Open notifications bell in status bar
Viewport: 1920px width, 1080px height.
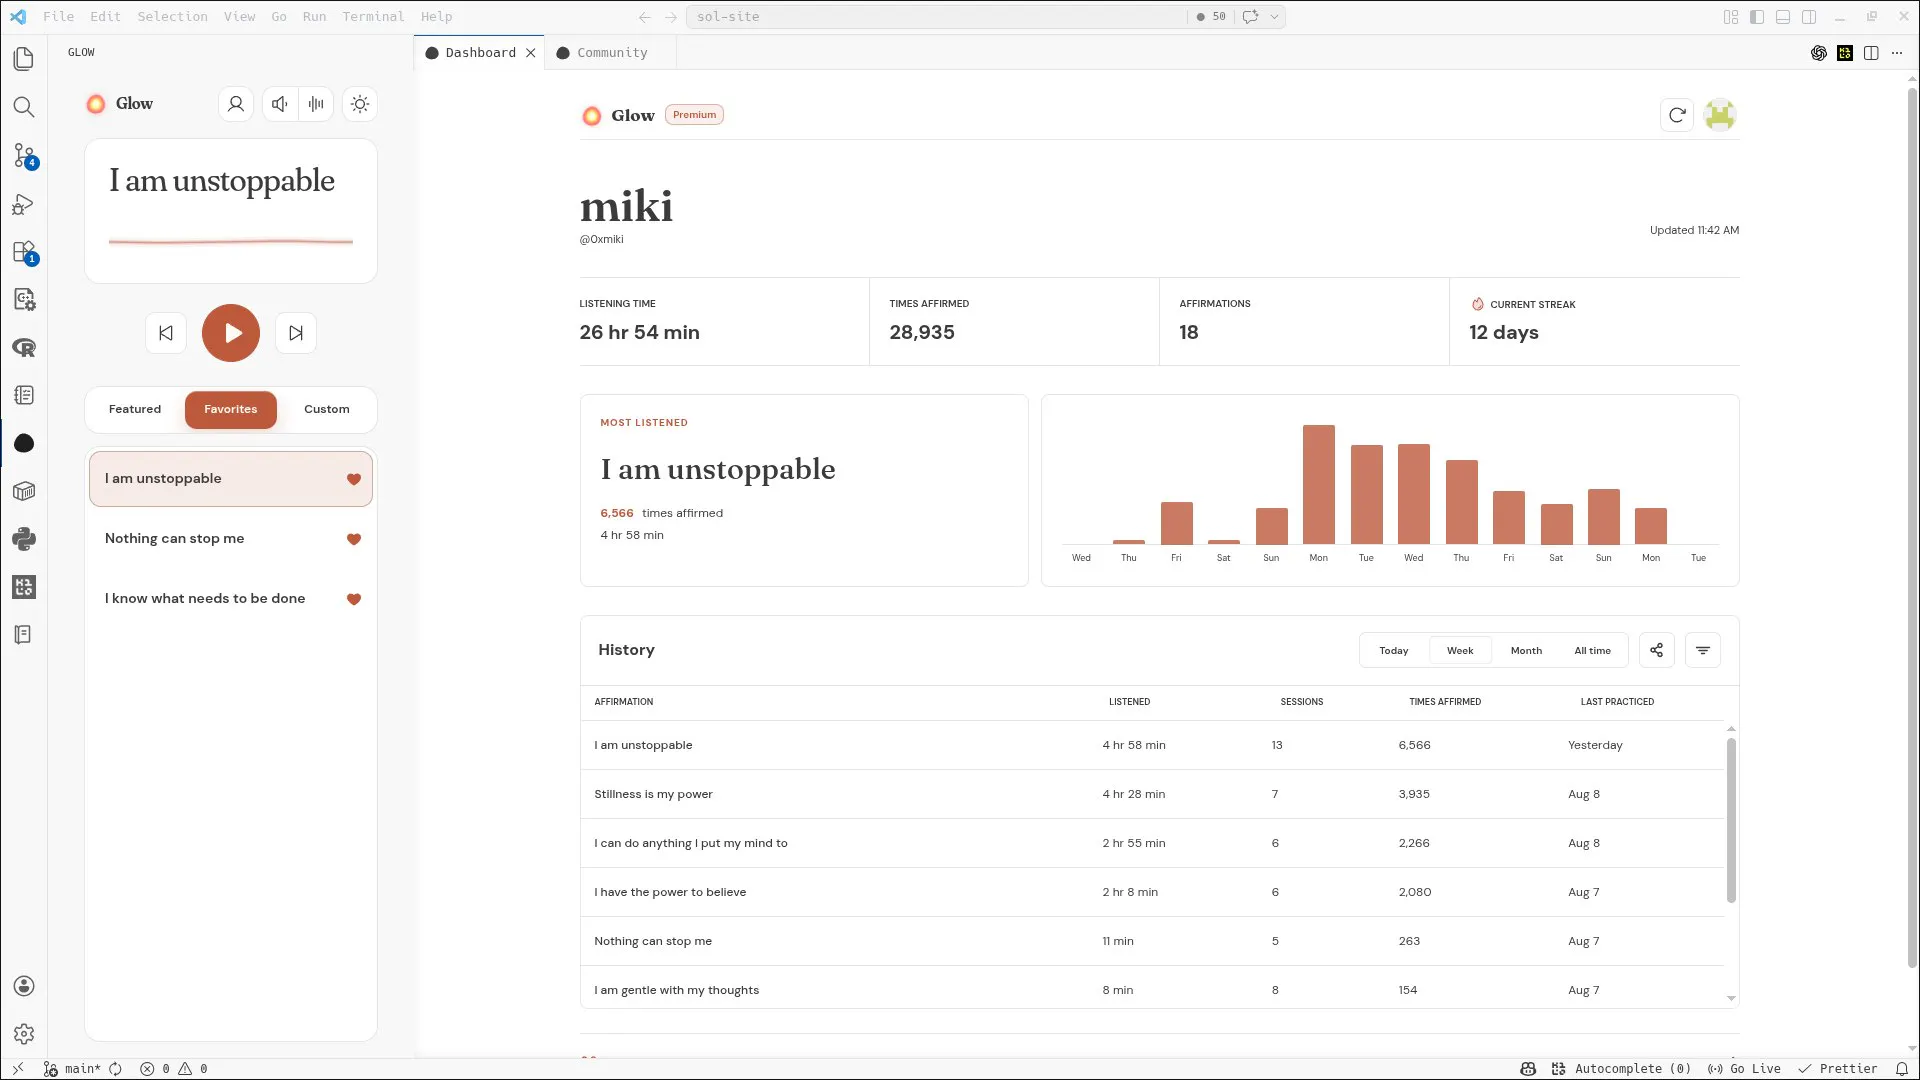pos(1902,1069)
